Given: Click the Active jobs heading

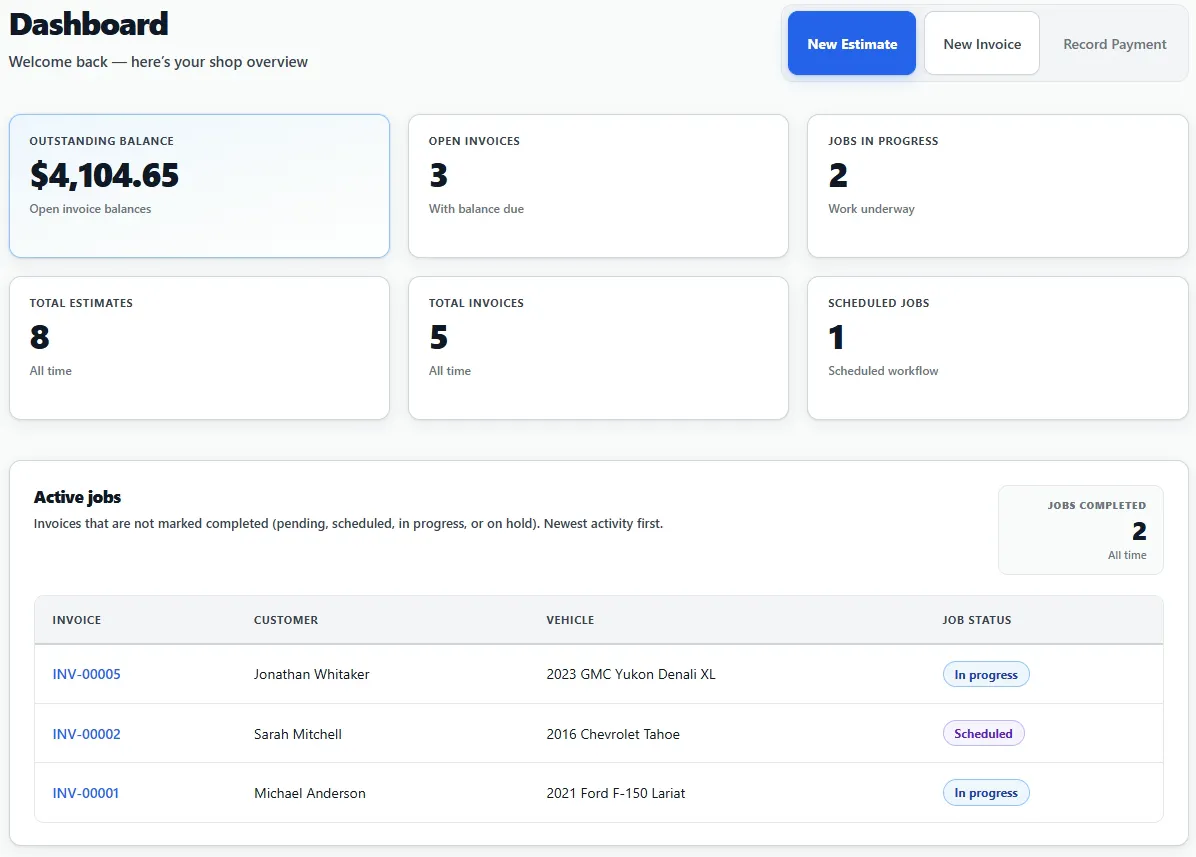Looking at the screenshot, I should [77, 497].
